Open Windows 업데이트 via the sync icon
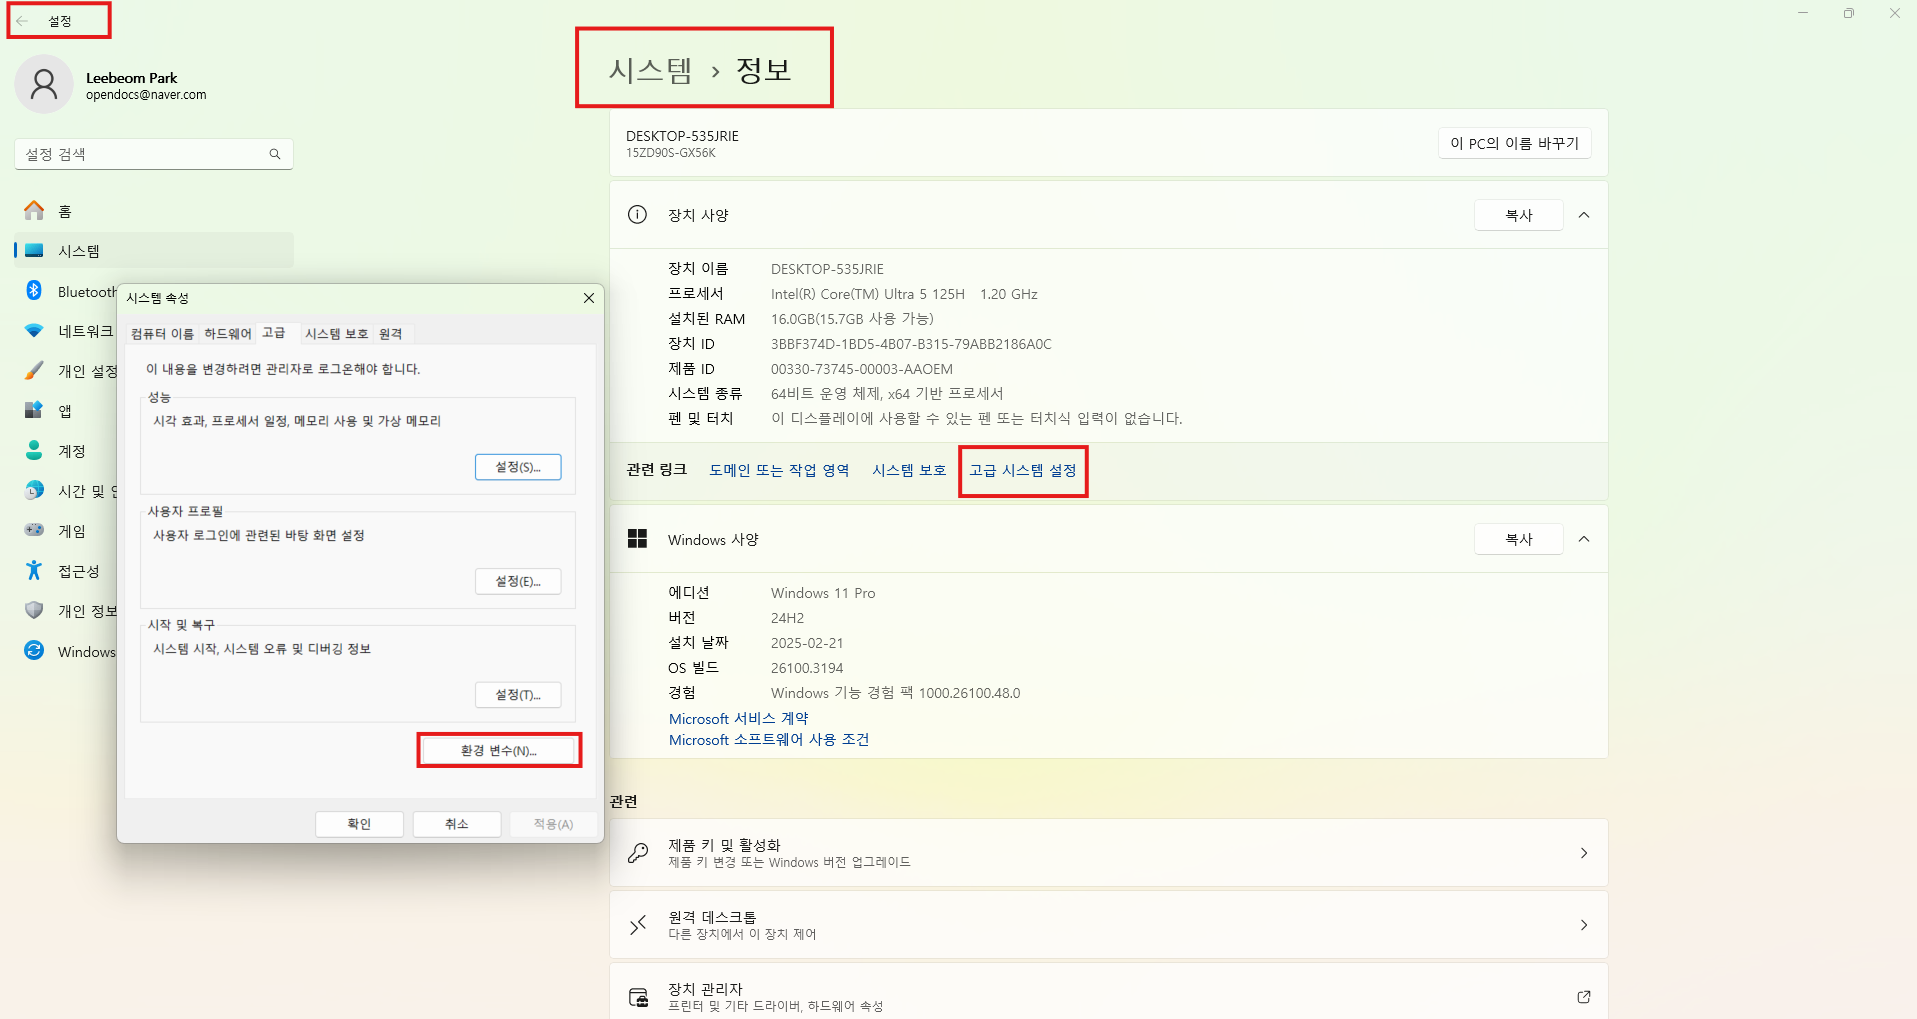 pyautogui.click(x=34, y=651)
